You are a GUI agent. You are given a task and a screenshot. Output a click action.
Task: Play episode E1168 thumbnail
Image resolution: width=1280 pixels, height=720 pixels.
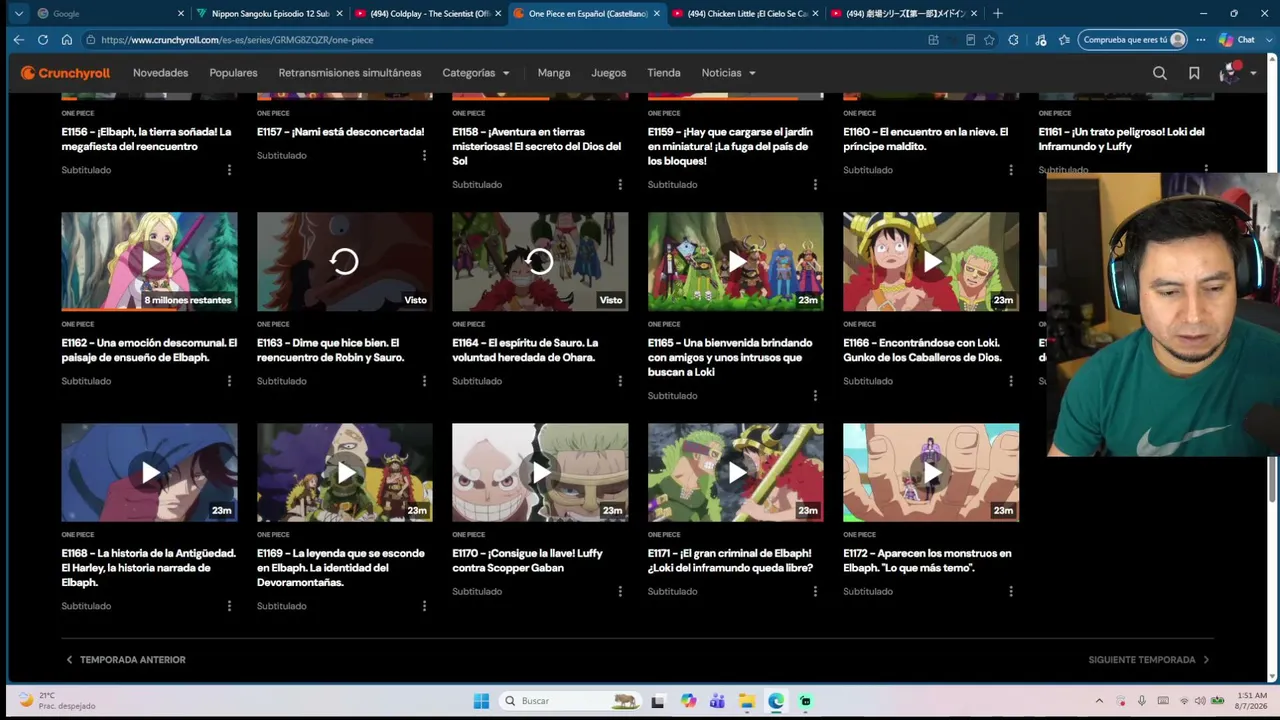[x=149, y=473]
